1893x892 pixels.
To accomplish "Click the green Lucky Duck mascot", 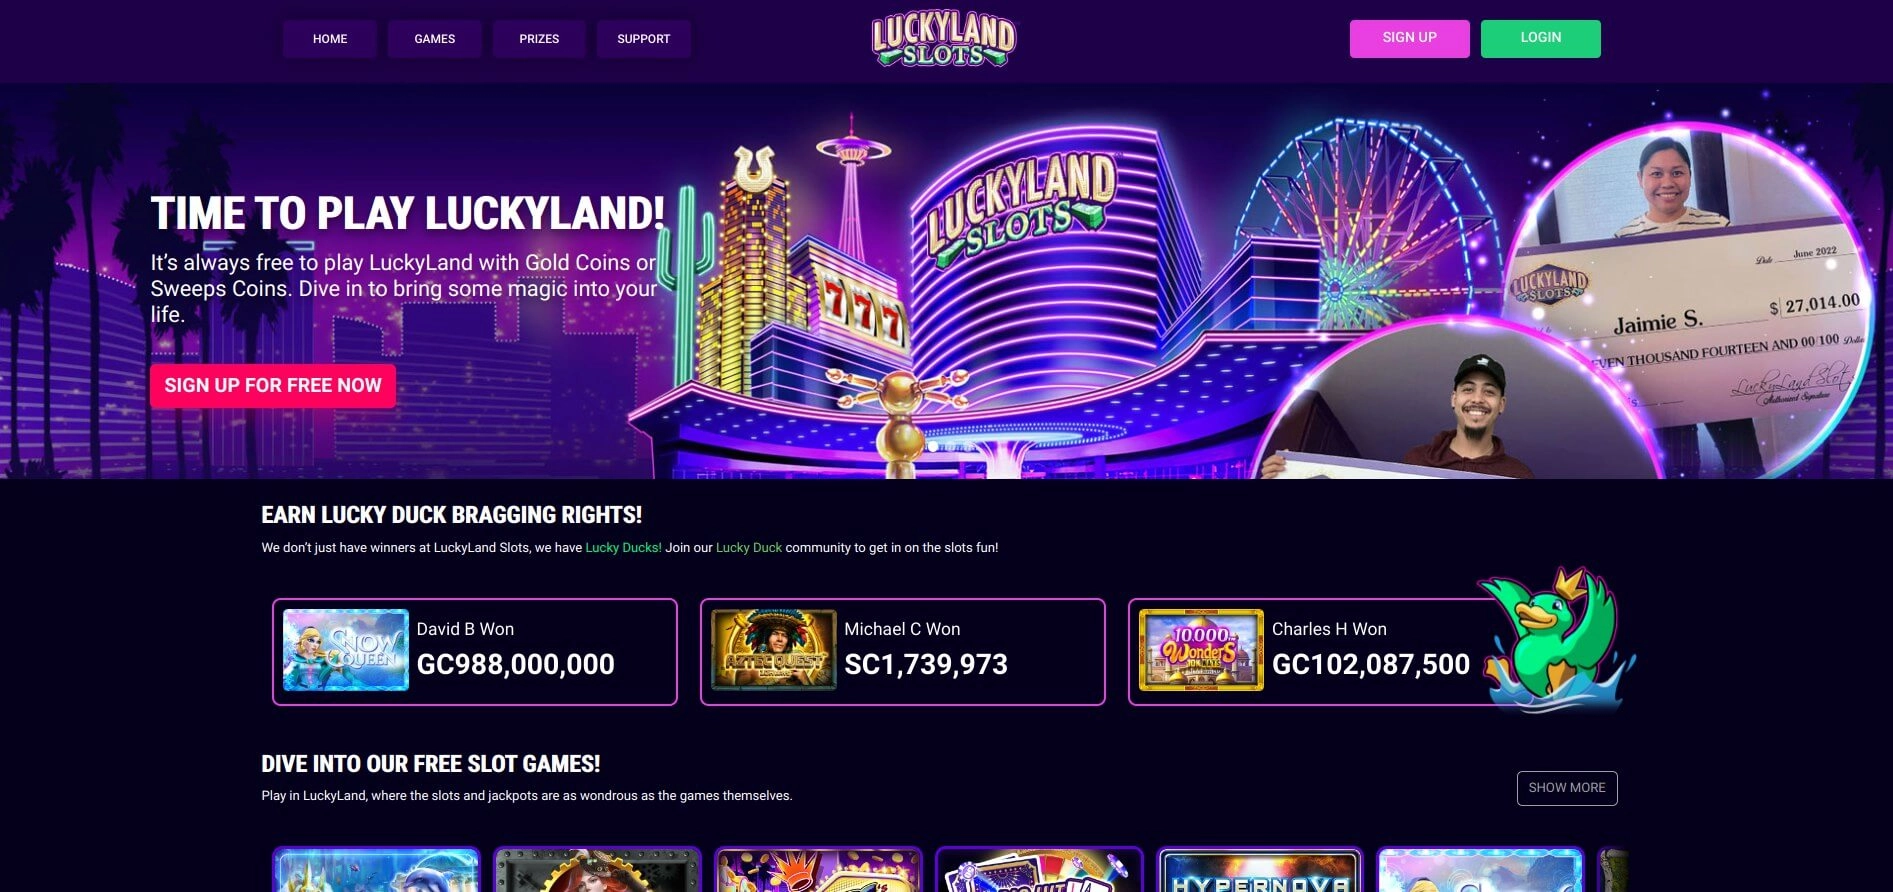I will point(1555,638).
